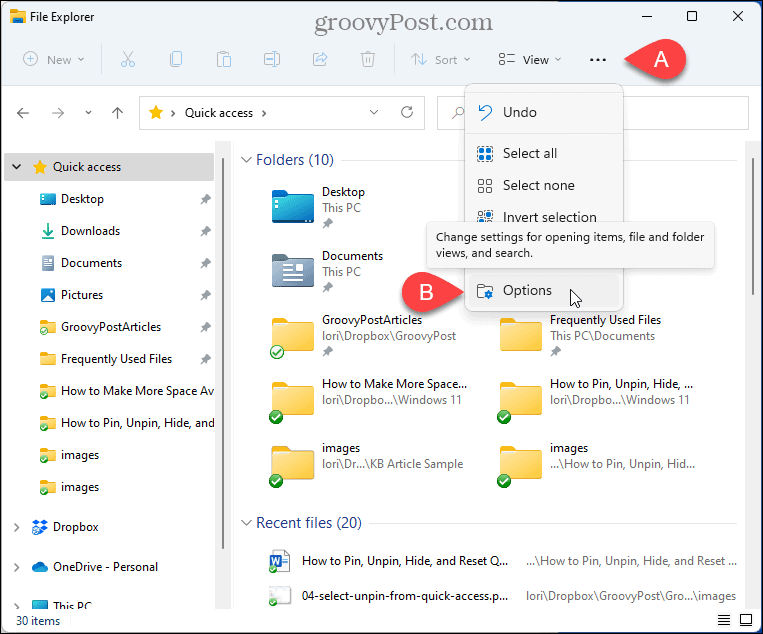Expand the Dropbox tree node

pos(17,527)
